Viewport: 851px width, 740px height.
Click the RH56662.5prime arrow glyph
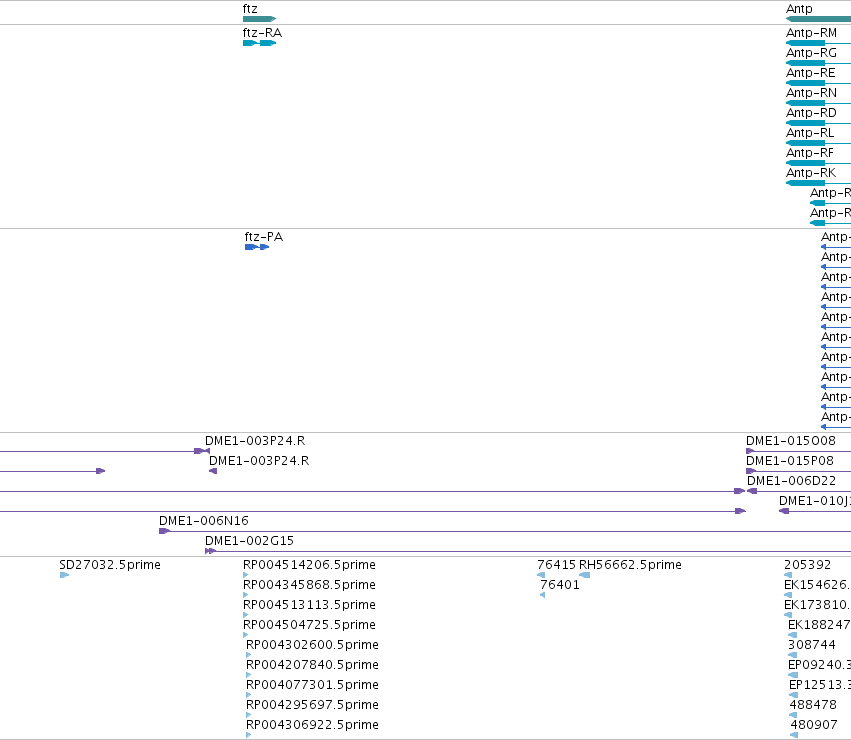(585, 575)
